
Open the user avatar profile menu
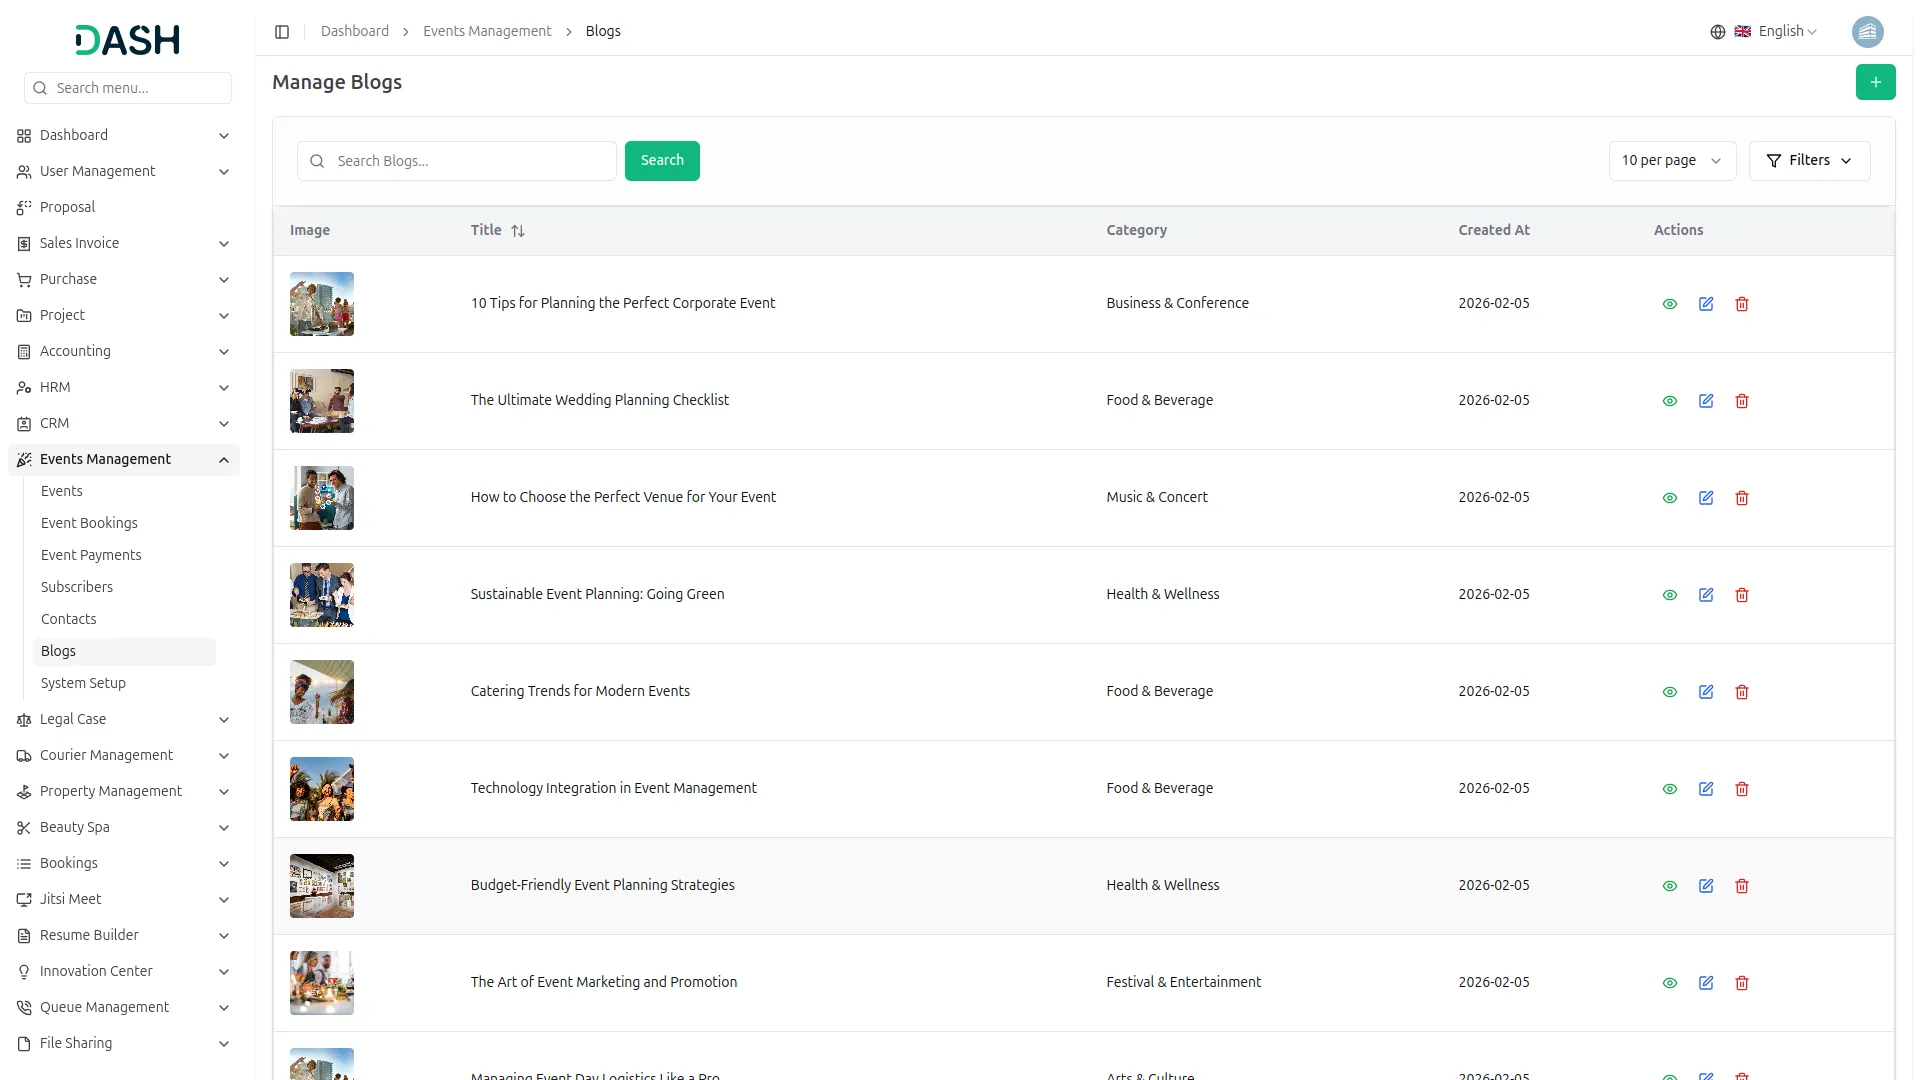click(1867, 32)
